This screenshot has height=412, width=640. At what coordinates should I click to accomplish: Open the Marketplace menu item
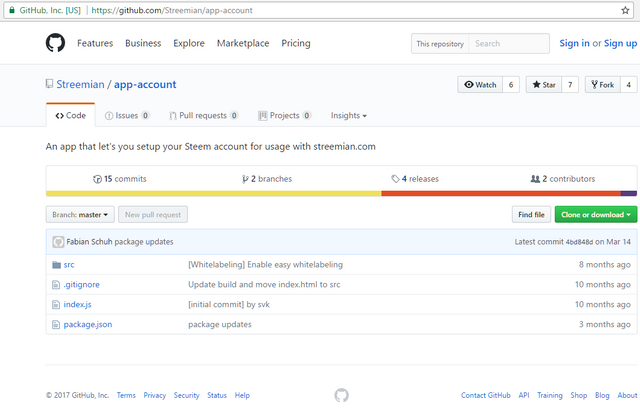pyautogui.click(x=243, y=43)
